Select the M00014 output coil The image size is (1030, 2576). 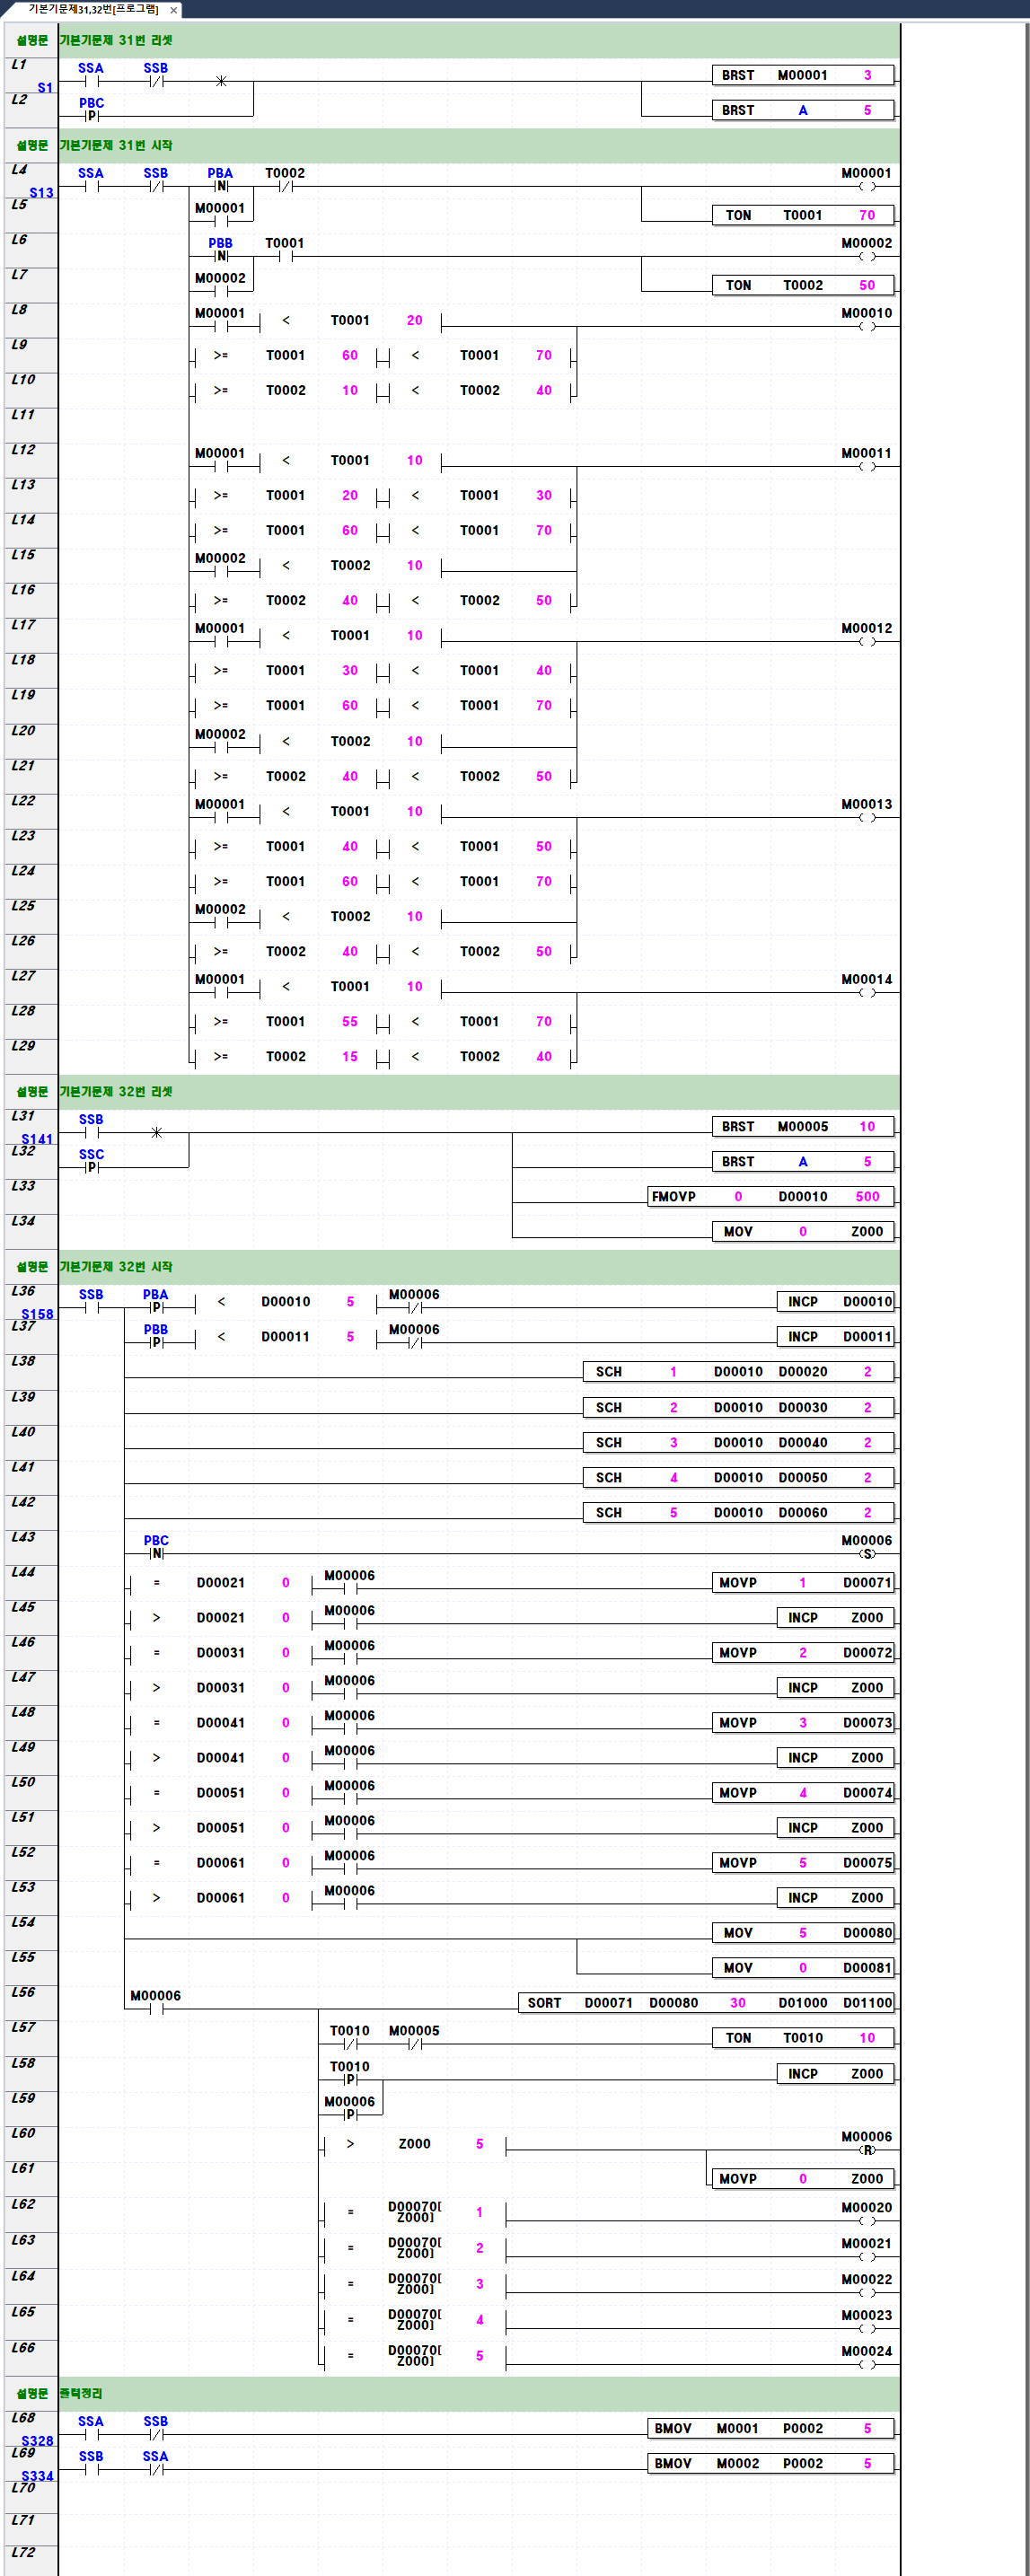point(866,992)
